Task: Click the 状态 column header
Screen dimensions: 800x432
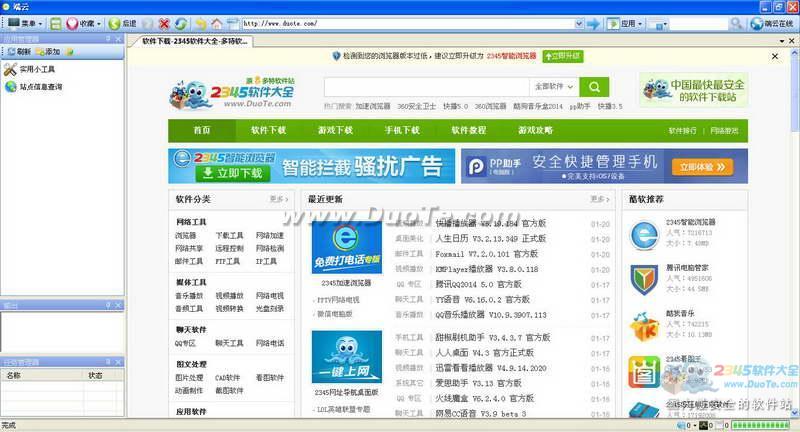Action: coord(104,375)
